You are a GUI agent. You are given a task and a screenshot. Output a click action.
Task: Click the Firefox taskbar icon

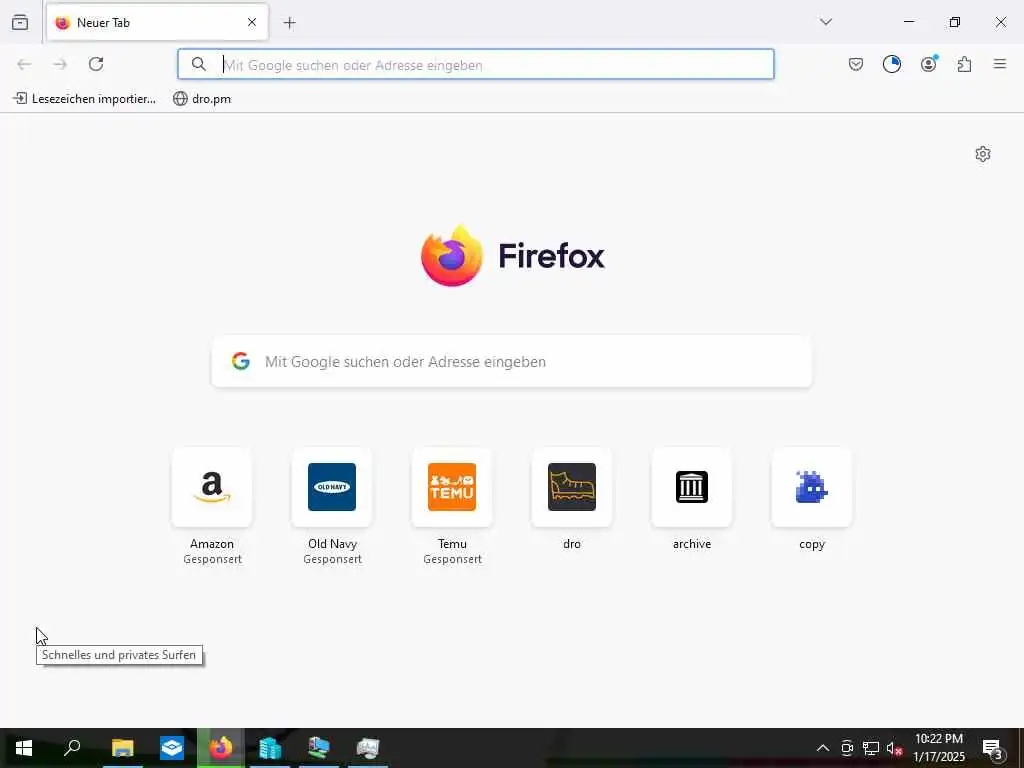(221, 748)
